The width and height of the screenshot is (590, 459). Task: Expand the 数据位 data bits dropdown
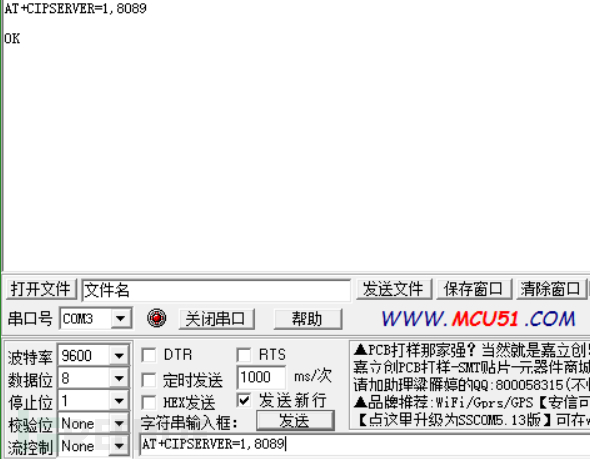[x=119, y=378]
